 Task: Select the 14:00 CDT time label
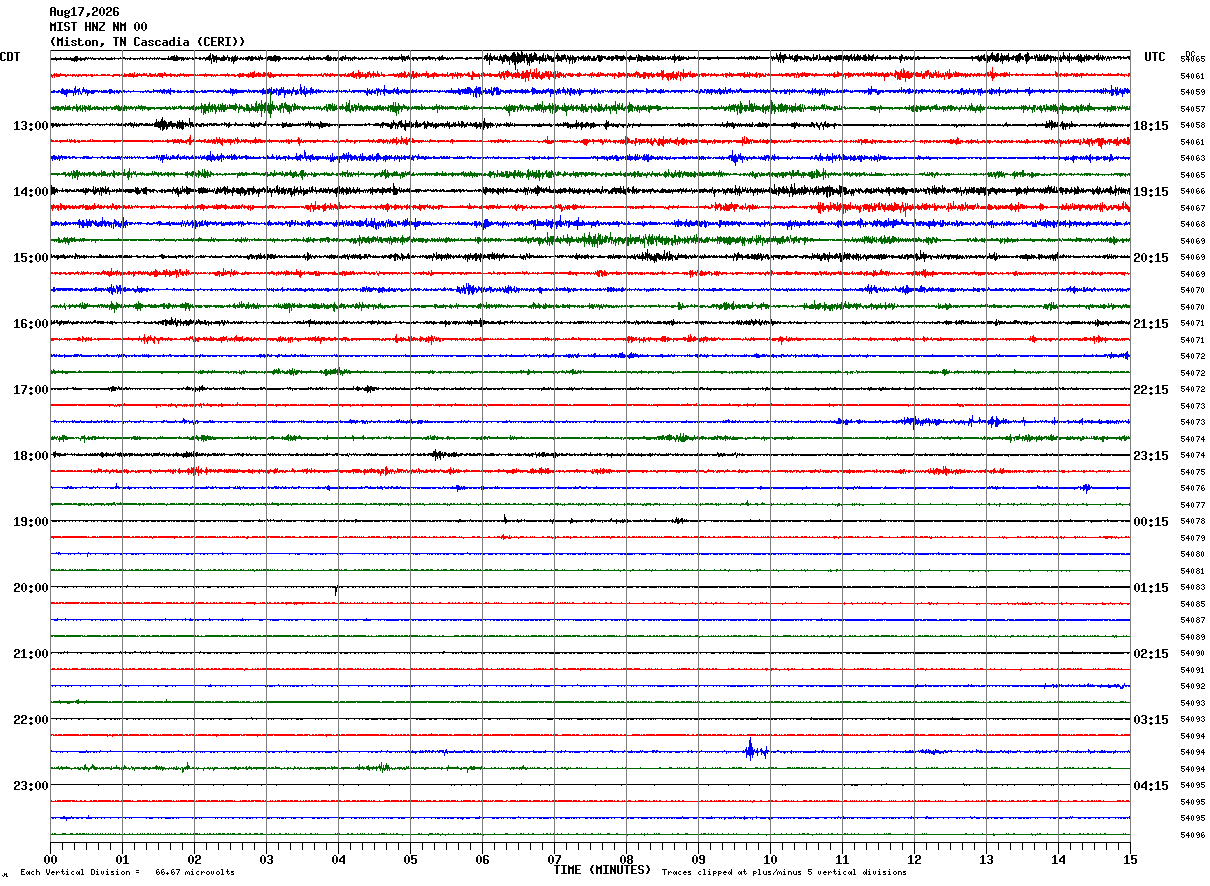tap(30, 191)
